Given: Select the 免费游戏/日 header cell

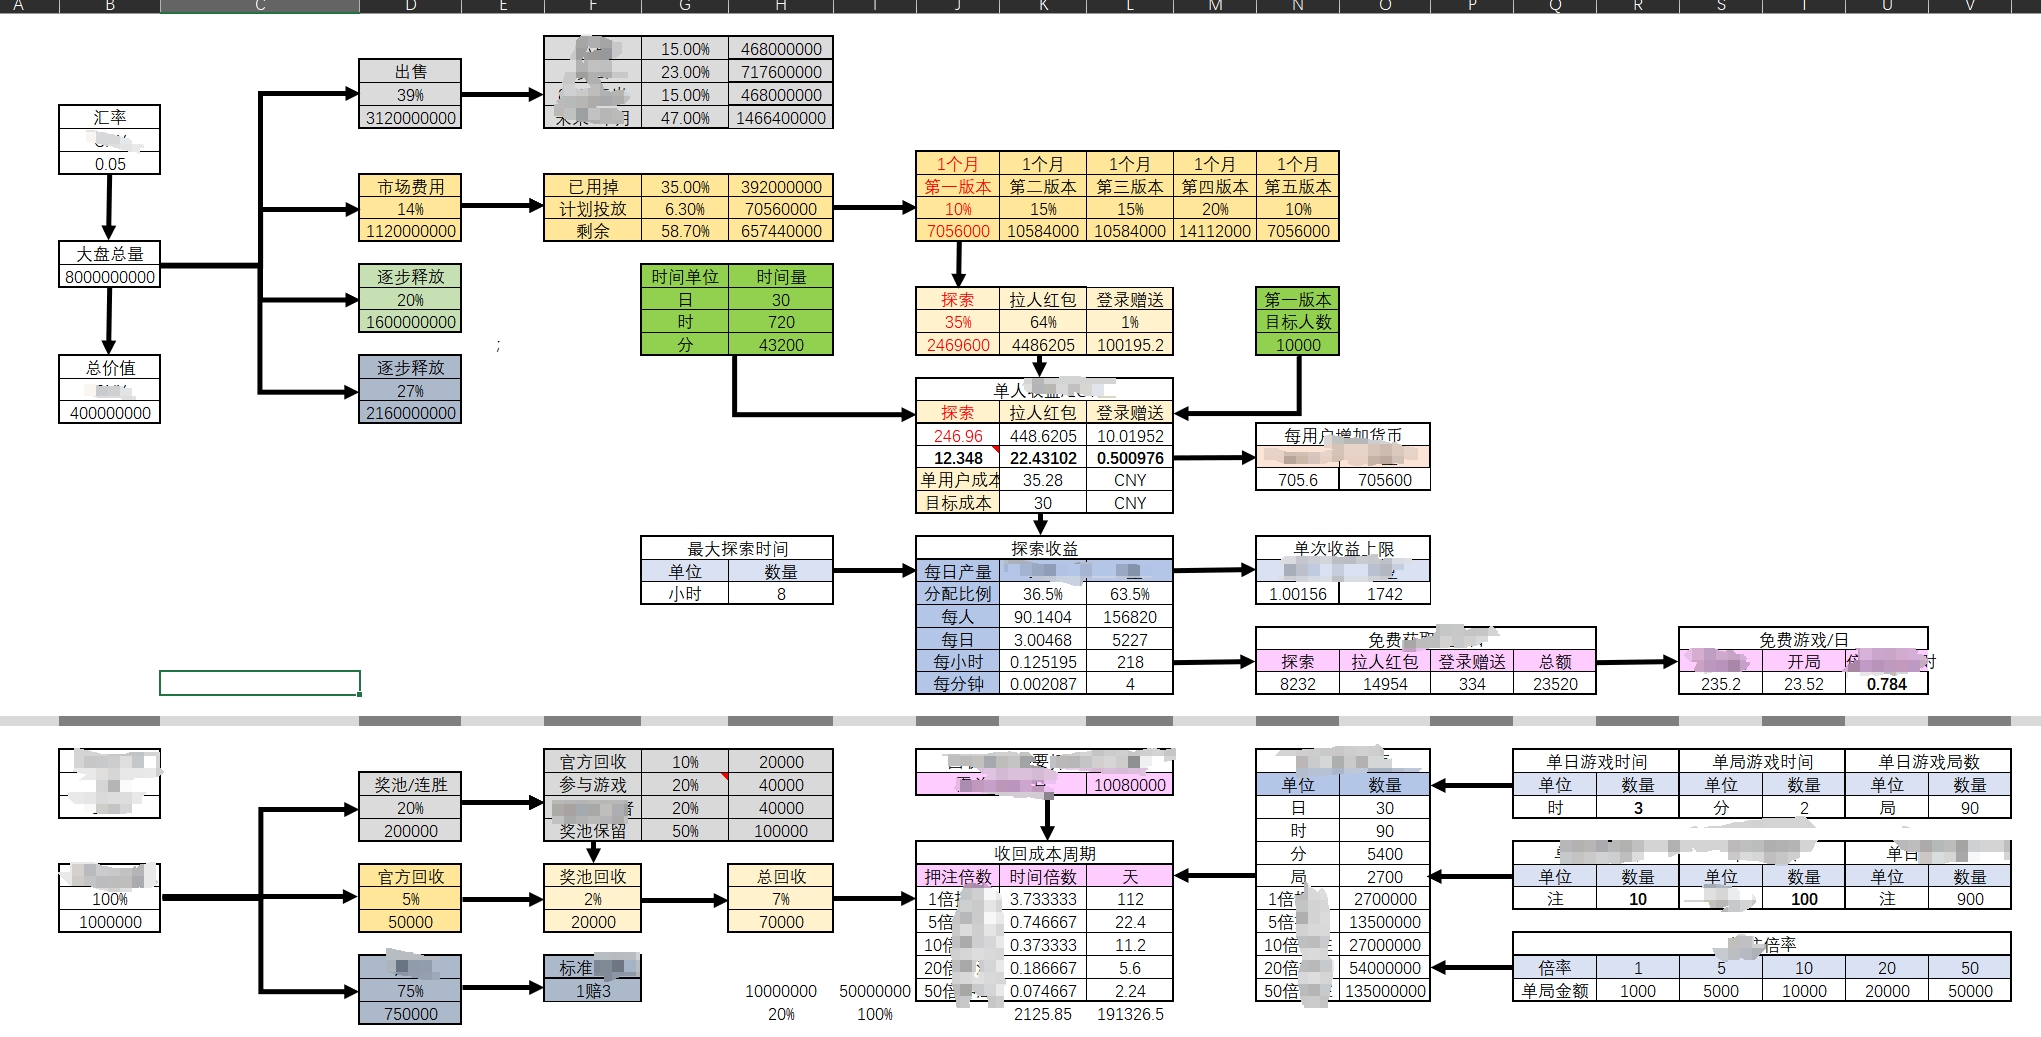Looking at the screenshot, I should click(x=1803, y=640).
